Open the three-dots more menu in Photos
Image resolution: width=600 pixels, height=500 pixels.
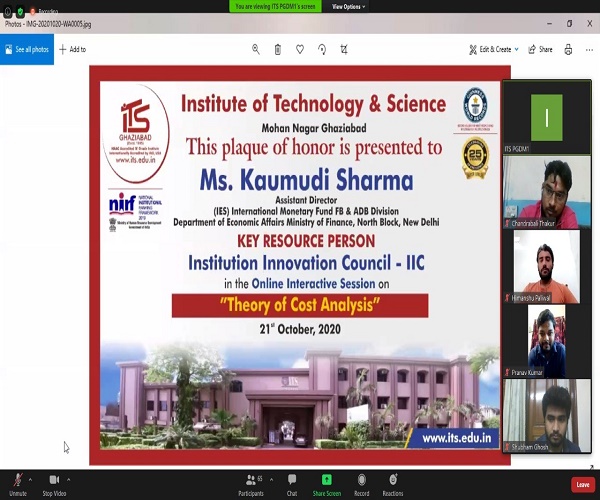click(x=589, y=50)
